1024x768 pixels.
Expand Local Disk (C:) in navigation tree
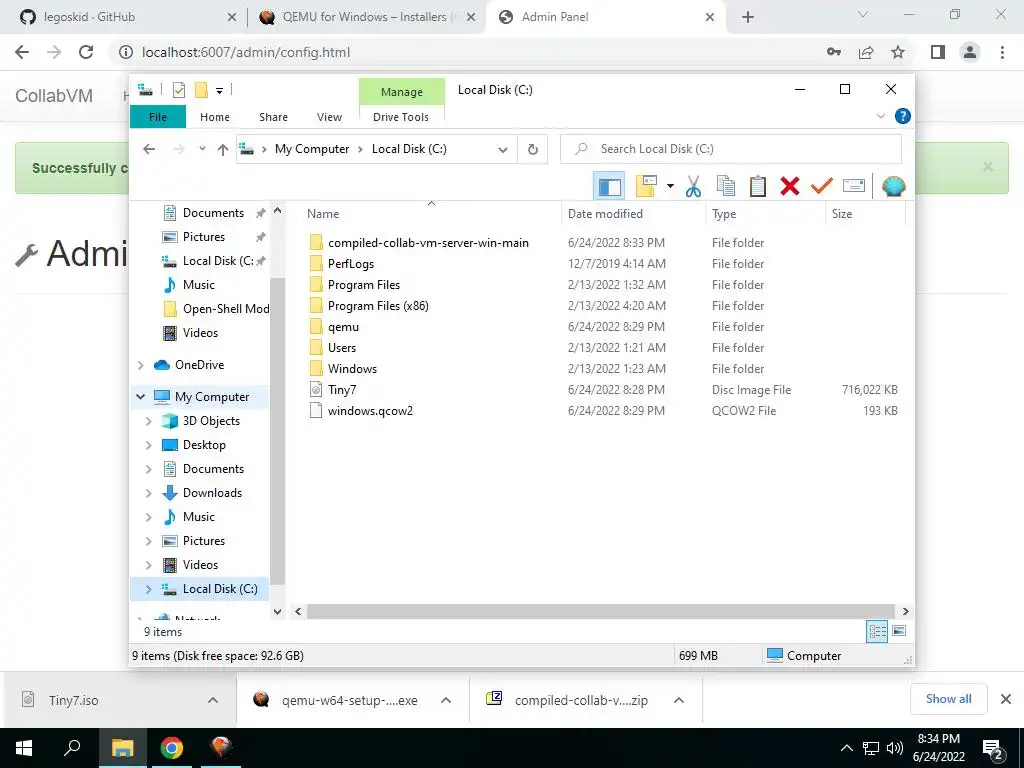coord(148,589)
